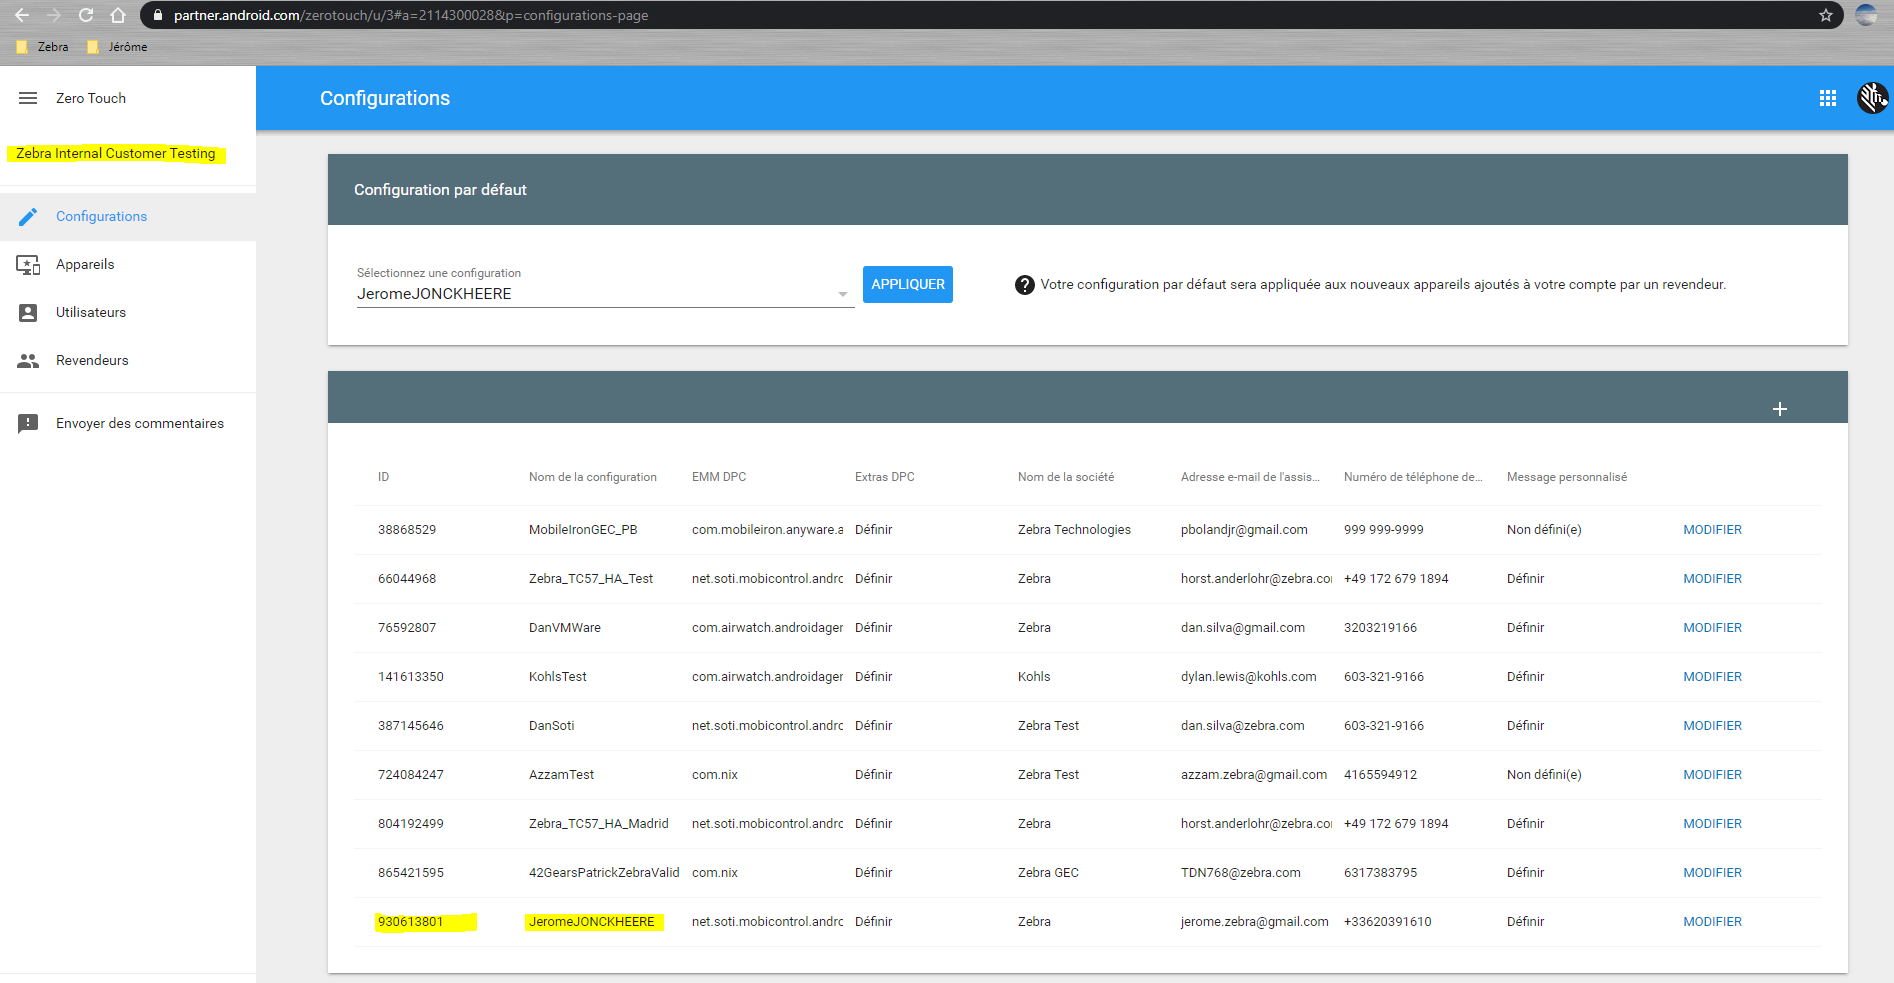Viewport: 1894px width, 983px height.
Task: Click MODIFIER on the JeromeJONCKHEERE row
Action: [1711, 921]
